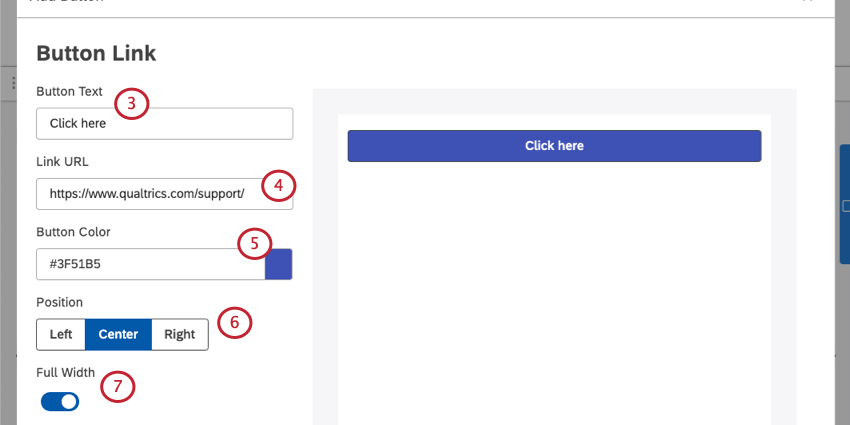Click the Full Width label
This screenshot has height=425, width=850.
point(66,372)
